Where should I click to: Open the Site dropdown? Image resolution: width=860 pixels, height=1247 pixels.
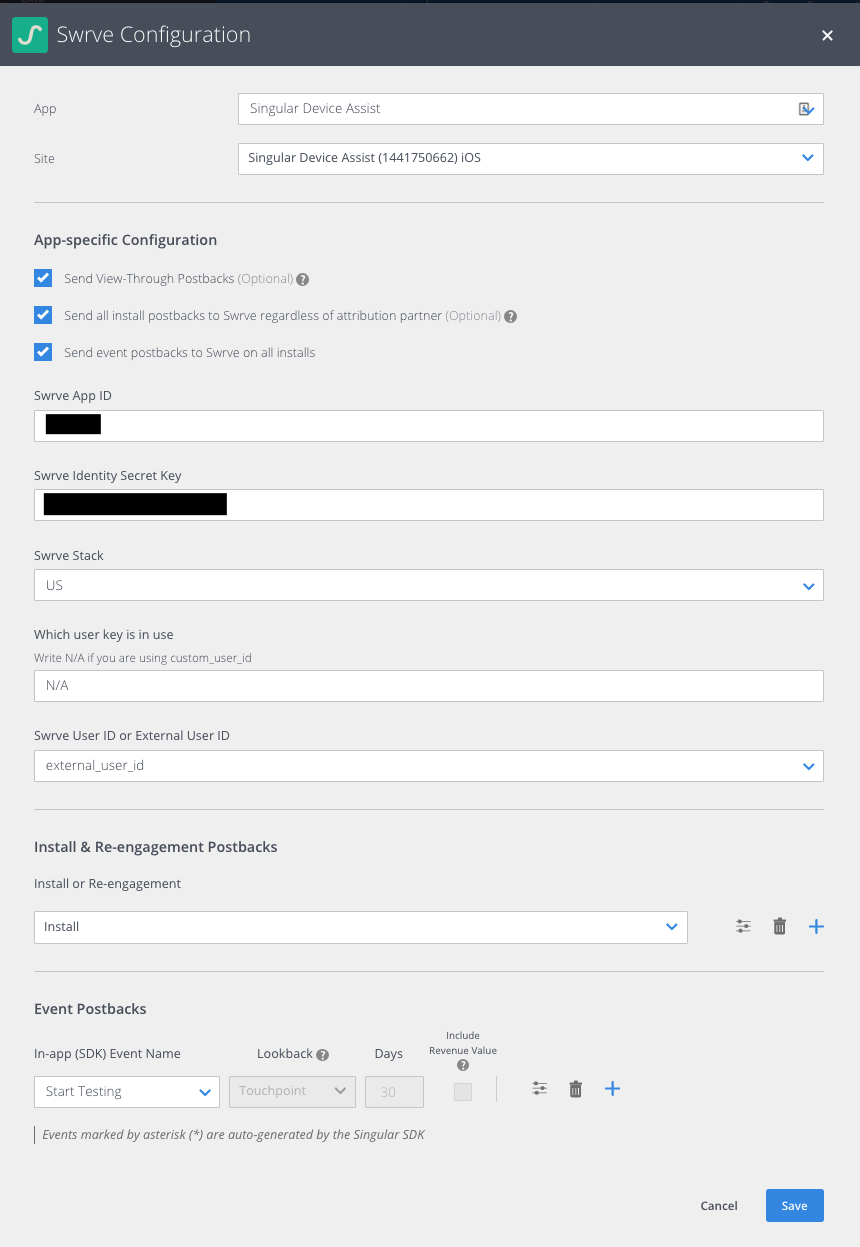pos(531,158)
